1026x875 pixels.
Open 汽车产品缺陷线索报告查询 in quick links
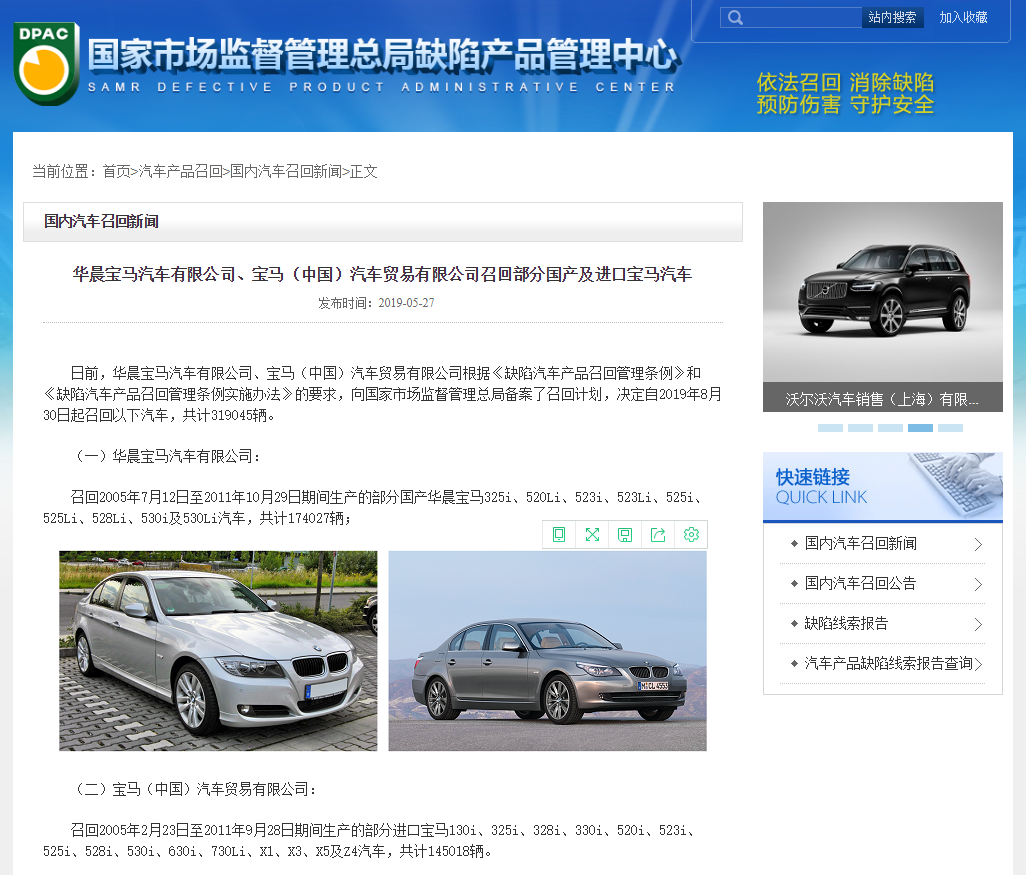point(889,663)
